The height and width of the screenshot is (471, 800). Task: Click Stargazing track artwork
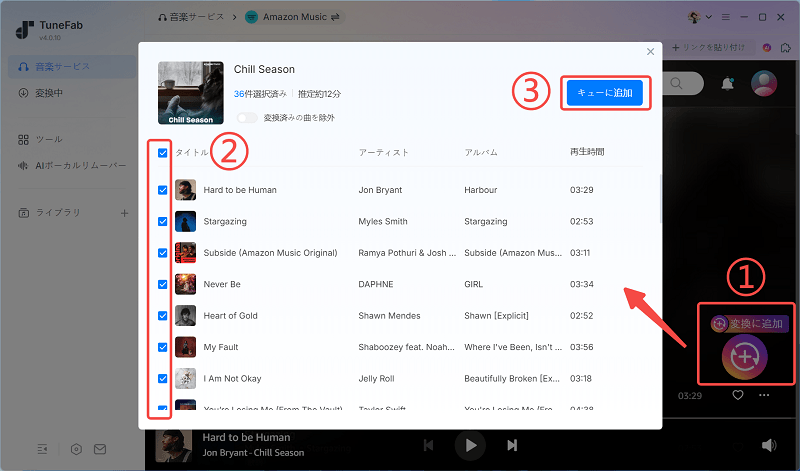[186, 221]
